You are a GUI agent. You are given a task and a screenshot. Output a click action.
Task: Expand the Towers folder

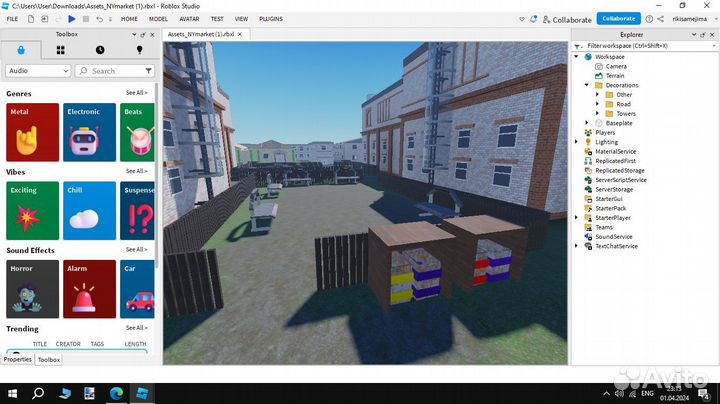598,114
